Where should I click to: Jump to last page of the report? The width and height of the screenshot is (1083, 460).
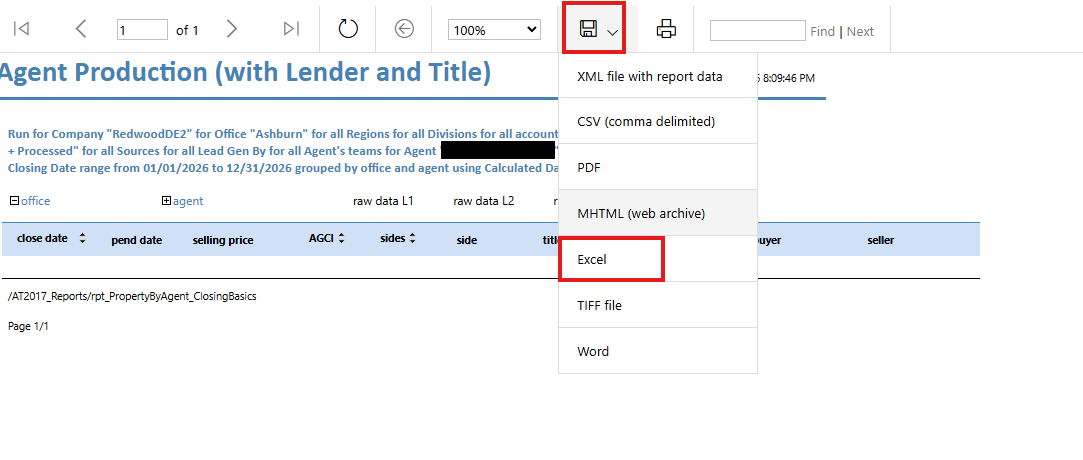pos(291,29)
